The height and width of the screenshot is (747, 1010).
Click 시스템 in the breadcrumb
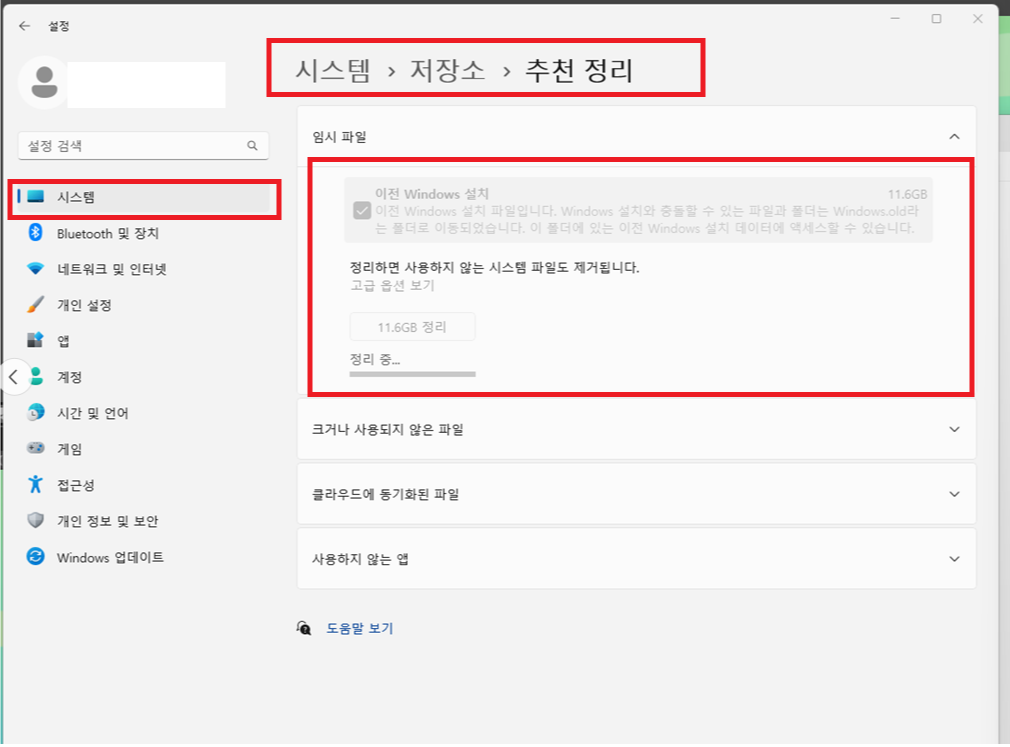pos(332,70)
